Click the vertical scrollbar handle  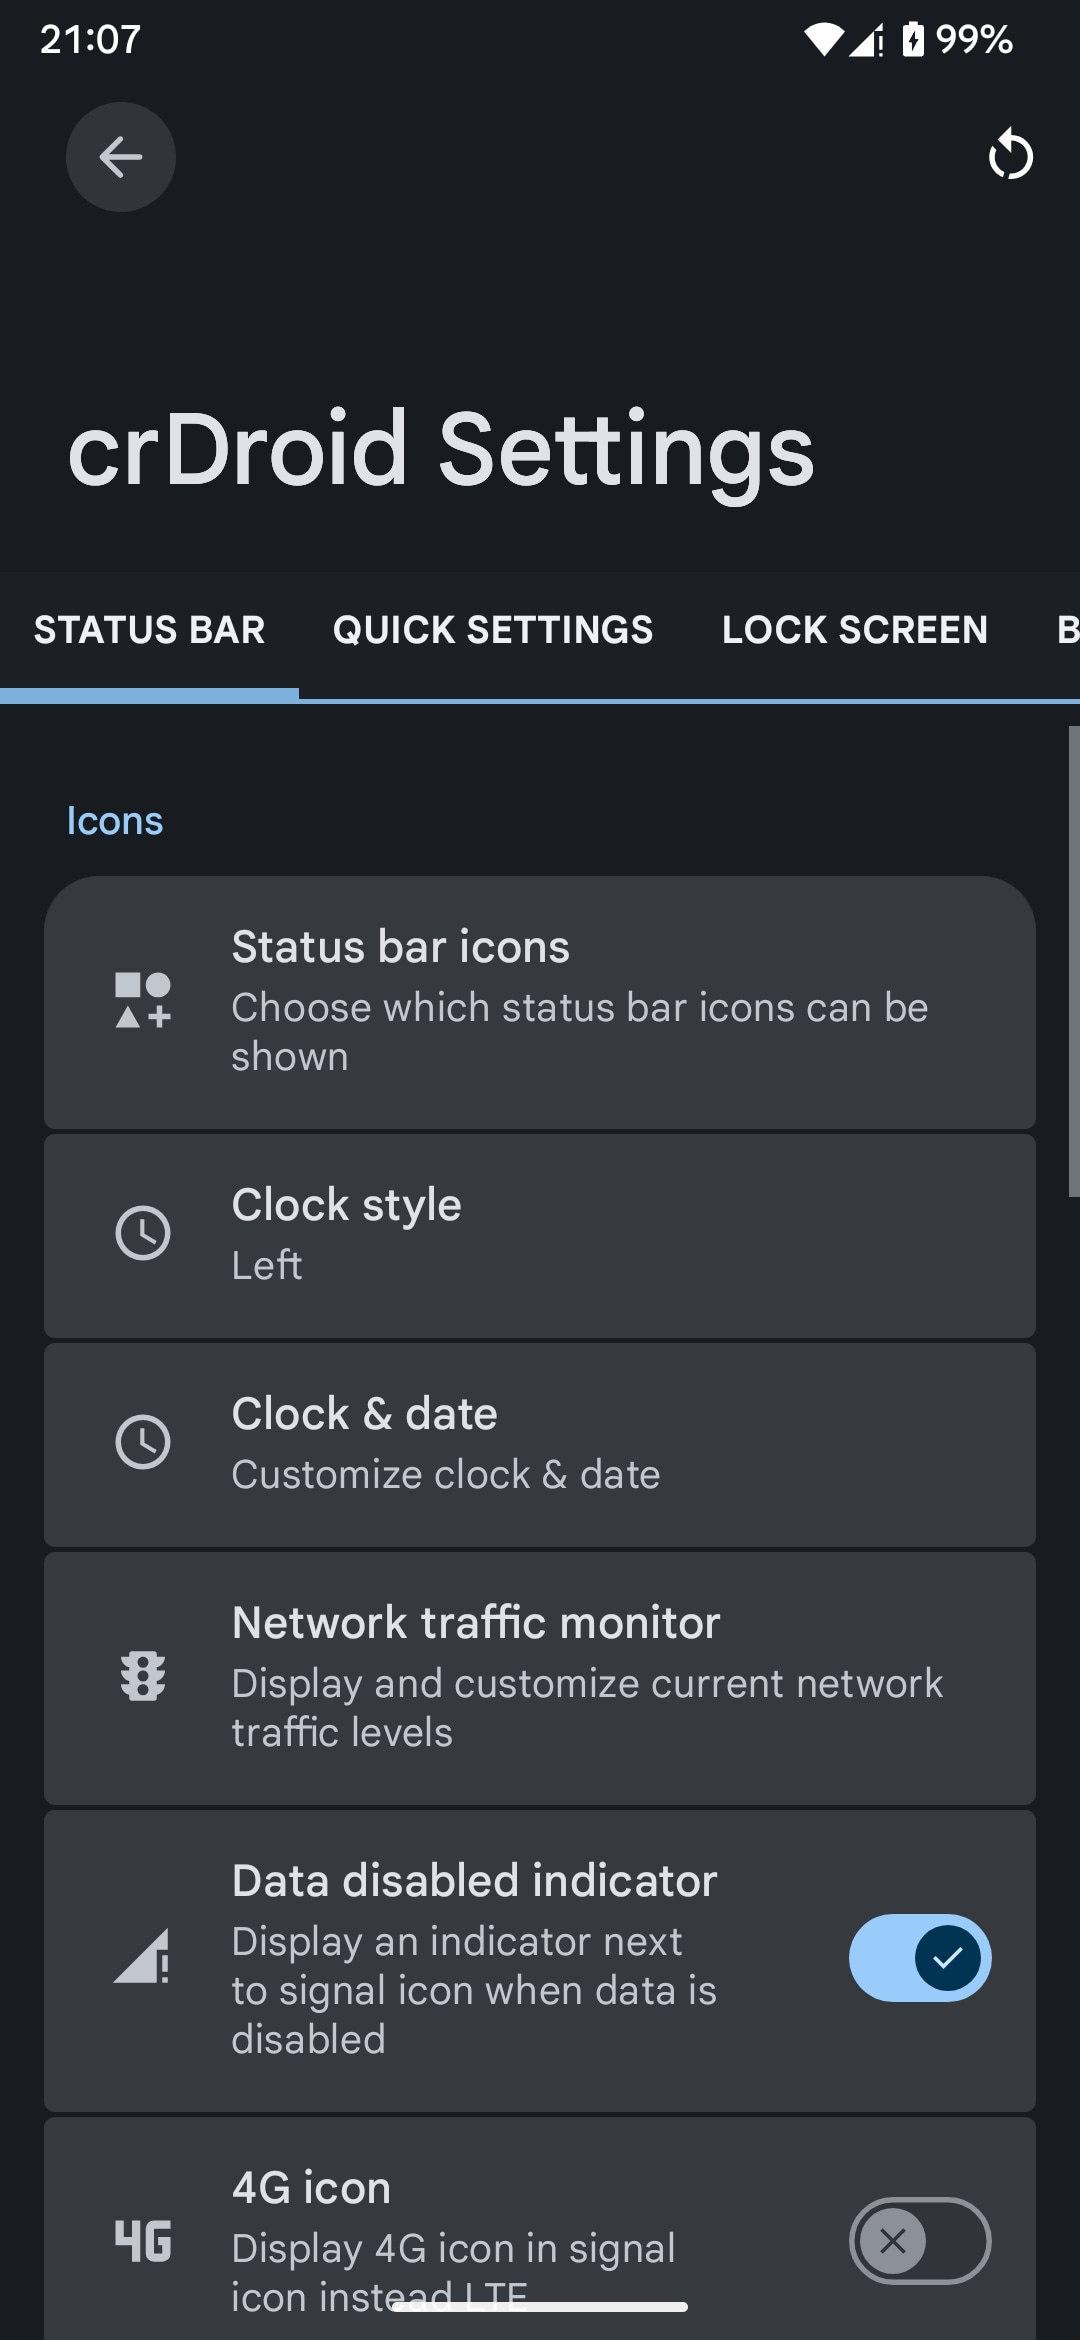click(1073, 960)
